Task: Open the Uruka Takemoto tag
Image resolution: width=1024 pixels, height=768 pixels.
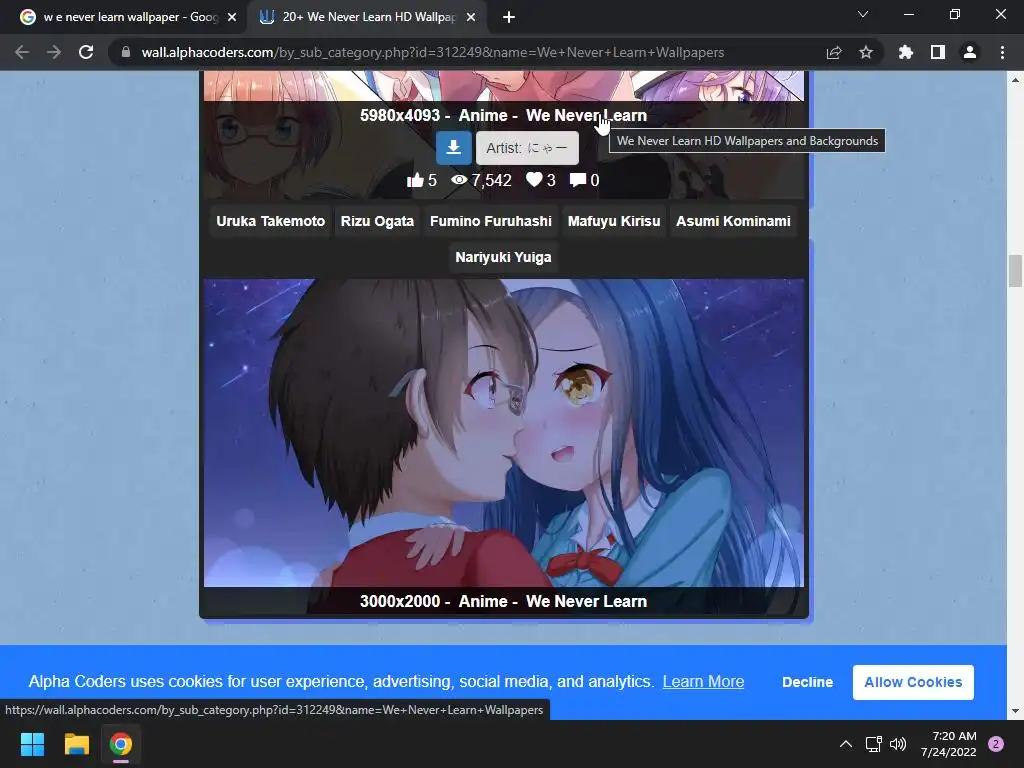Action: click(270, 221)
